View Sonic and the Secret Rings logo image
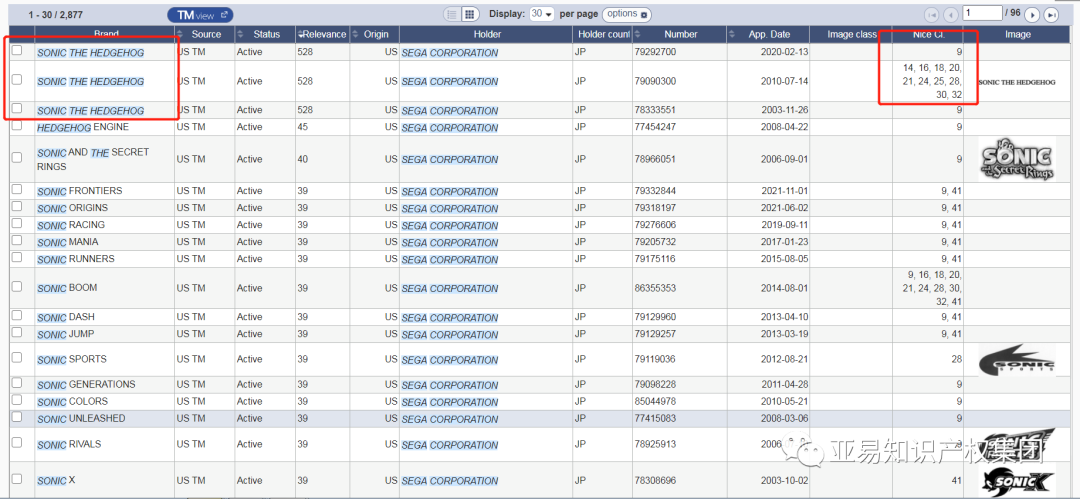The image size is (1080, 499). [1017, 159]
